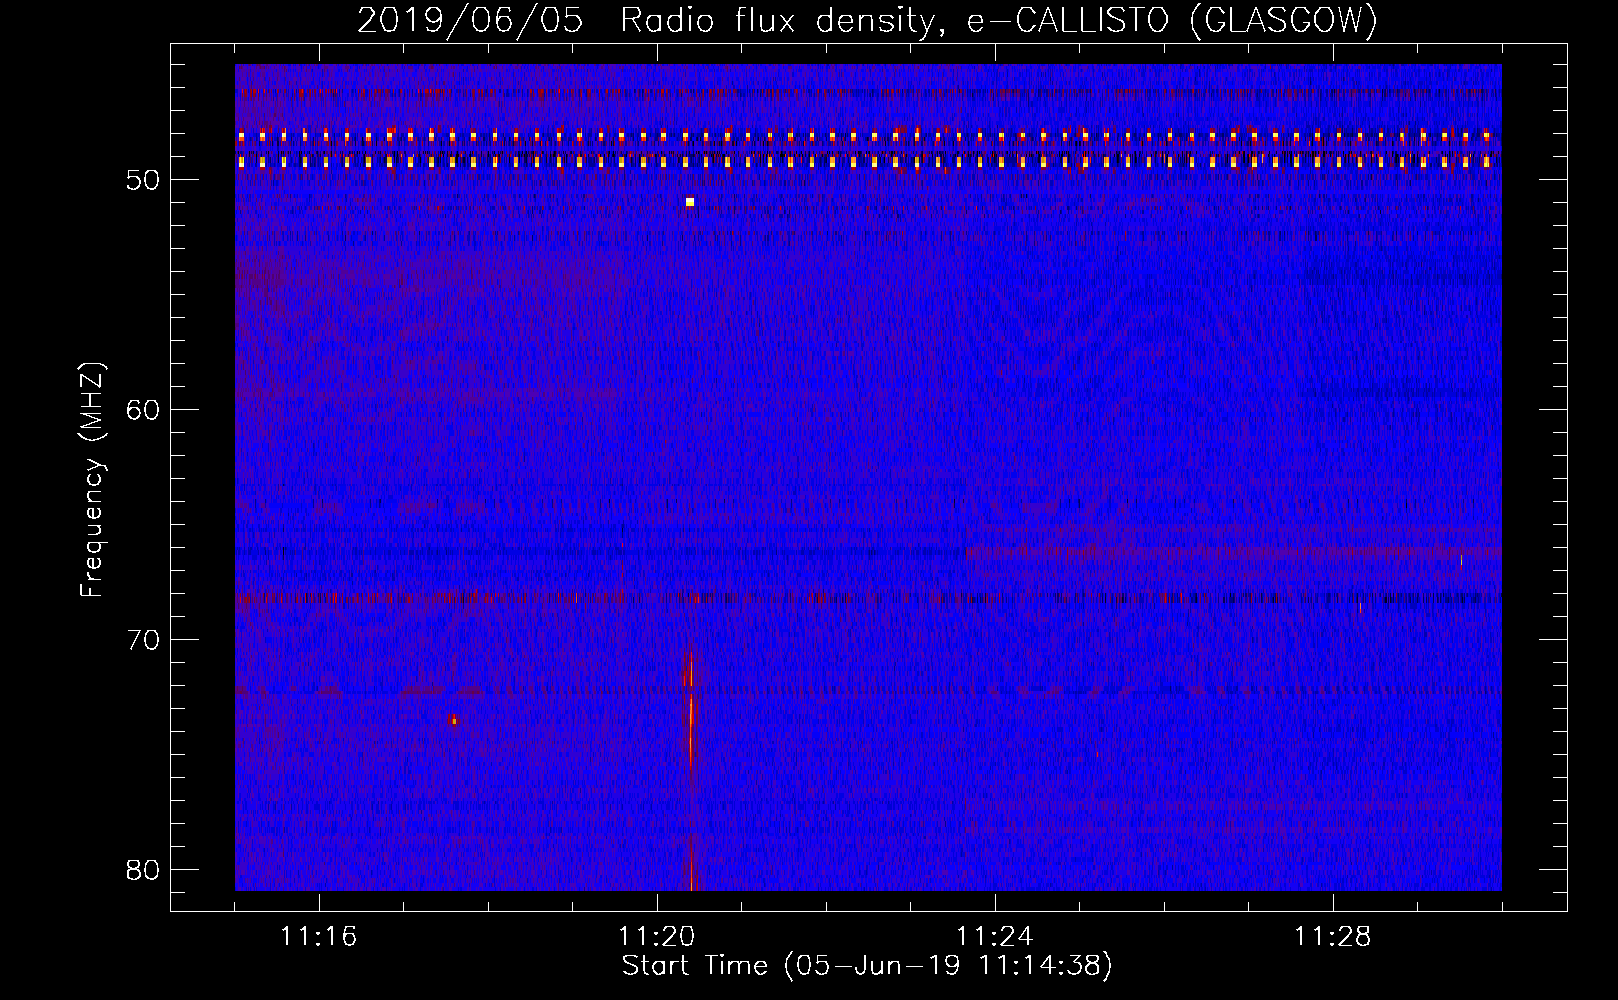
Task: Click the 80 MHz frequency tick label
Action: click(x=143, y=870)
